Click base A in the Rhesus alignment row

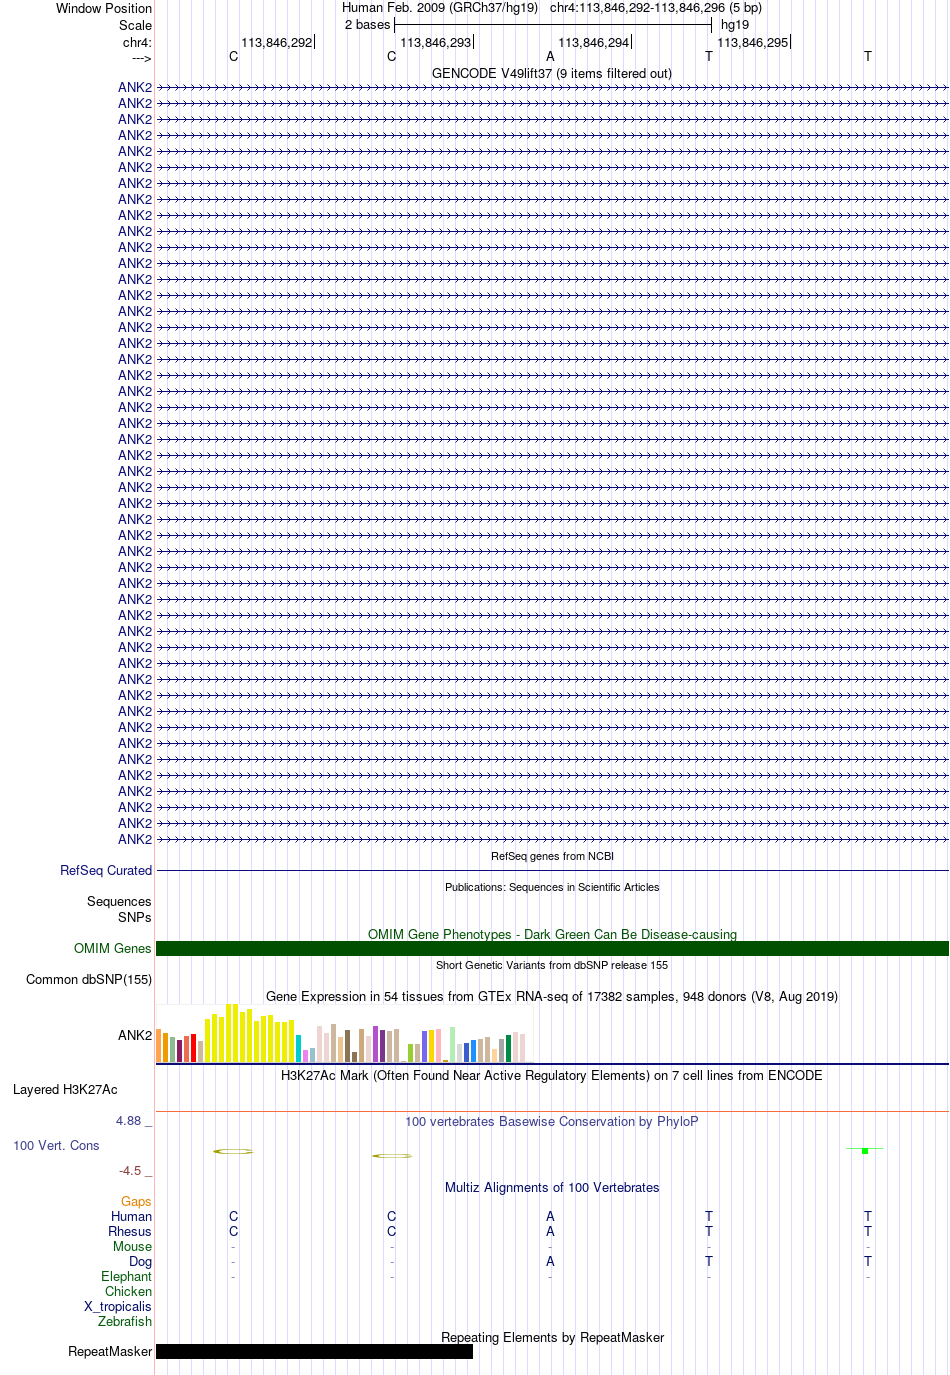click(550, 1231)
